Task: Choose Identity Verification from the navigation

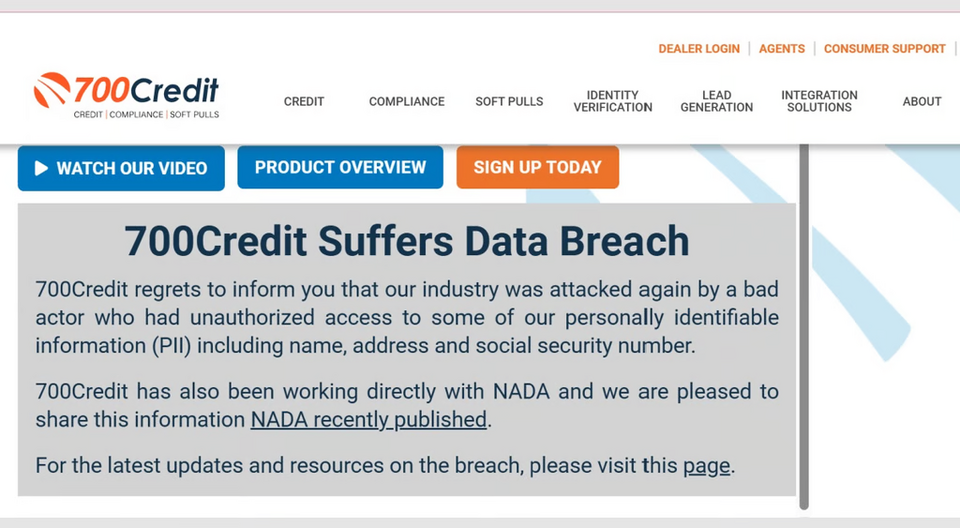Action: [612, 101]
